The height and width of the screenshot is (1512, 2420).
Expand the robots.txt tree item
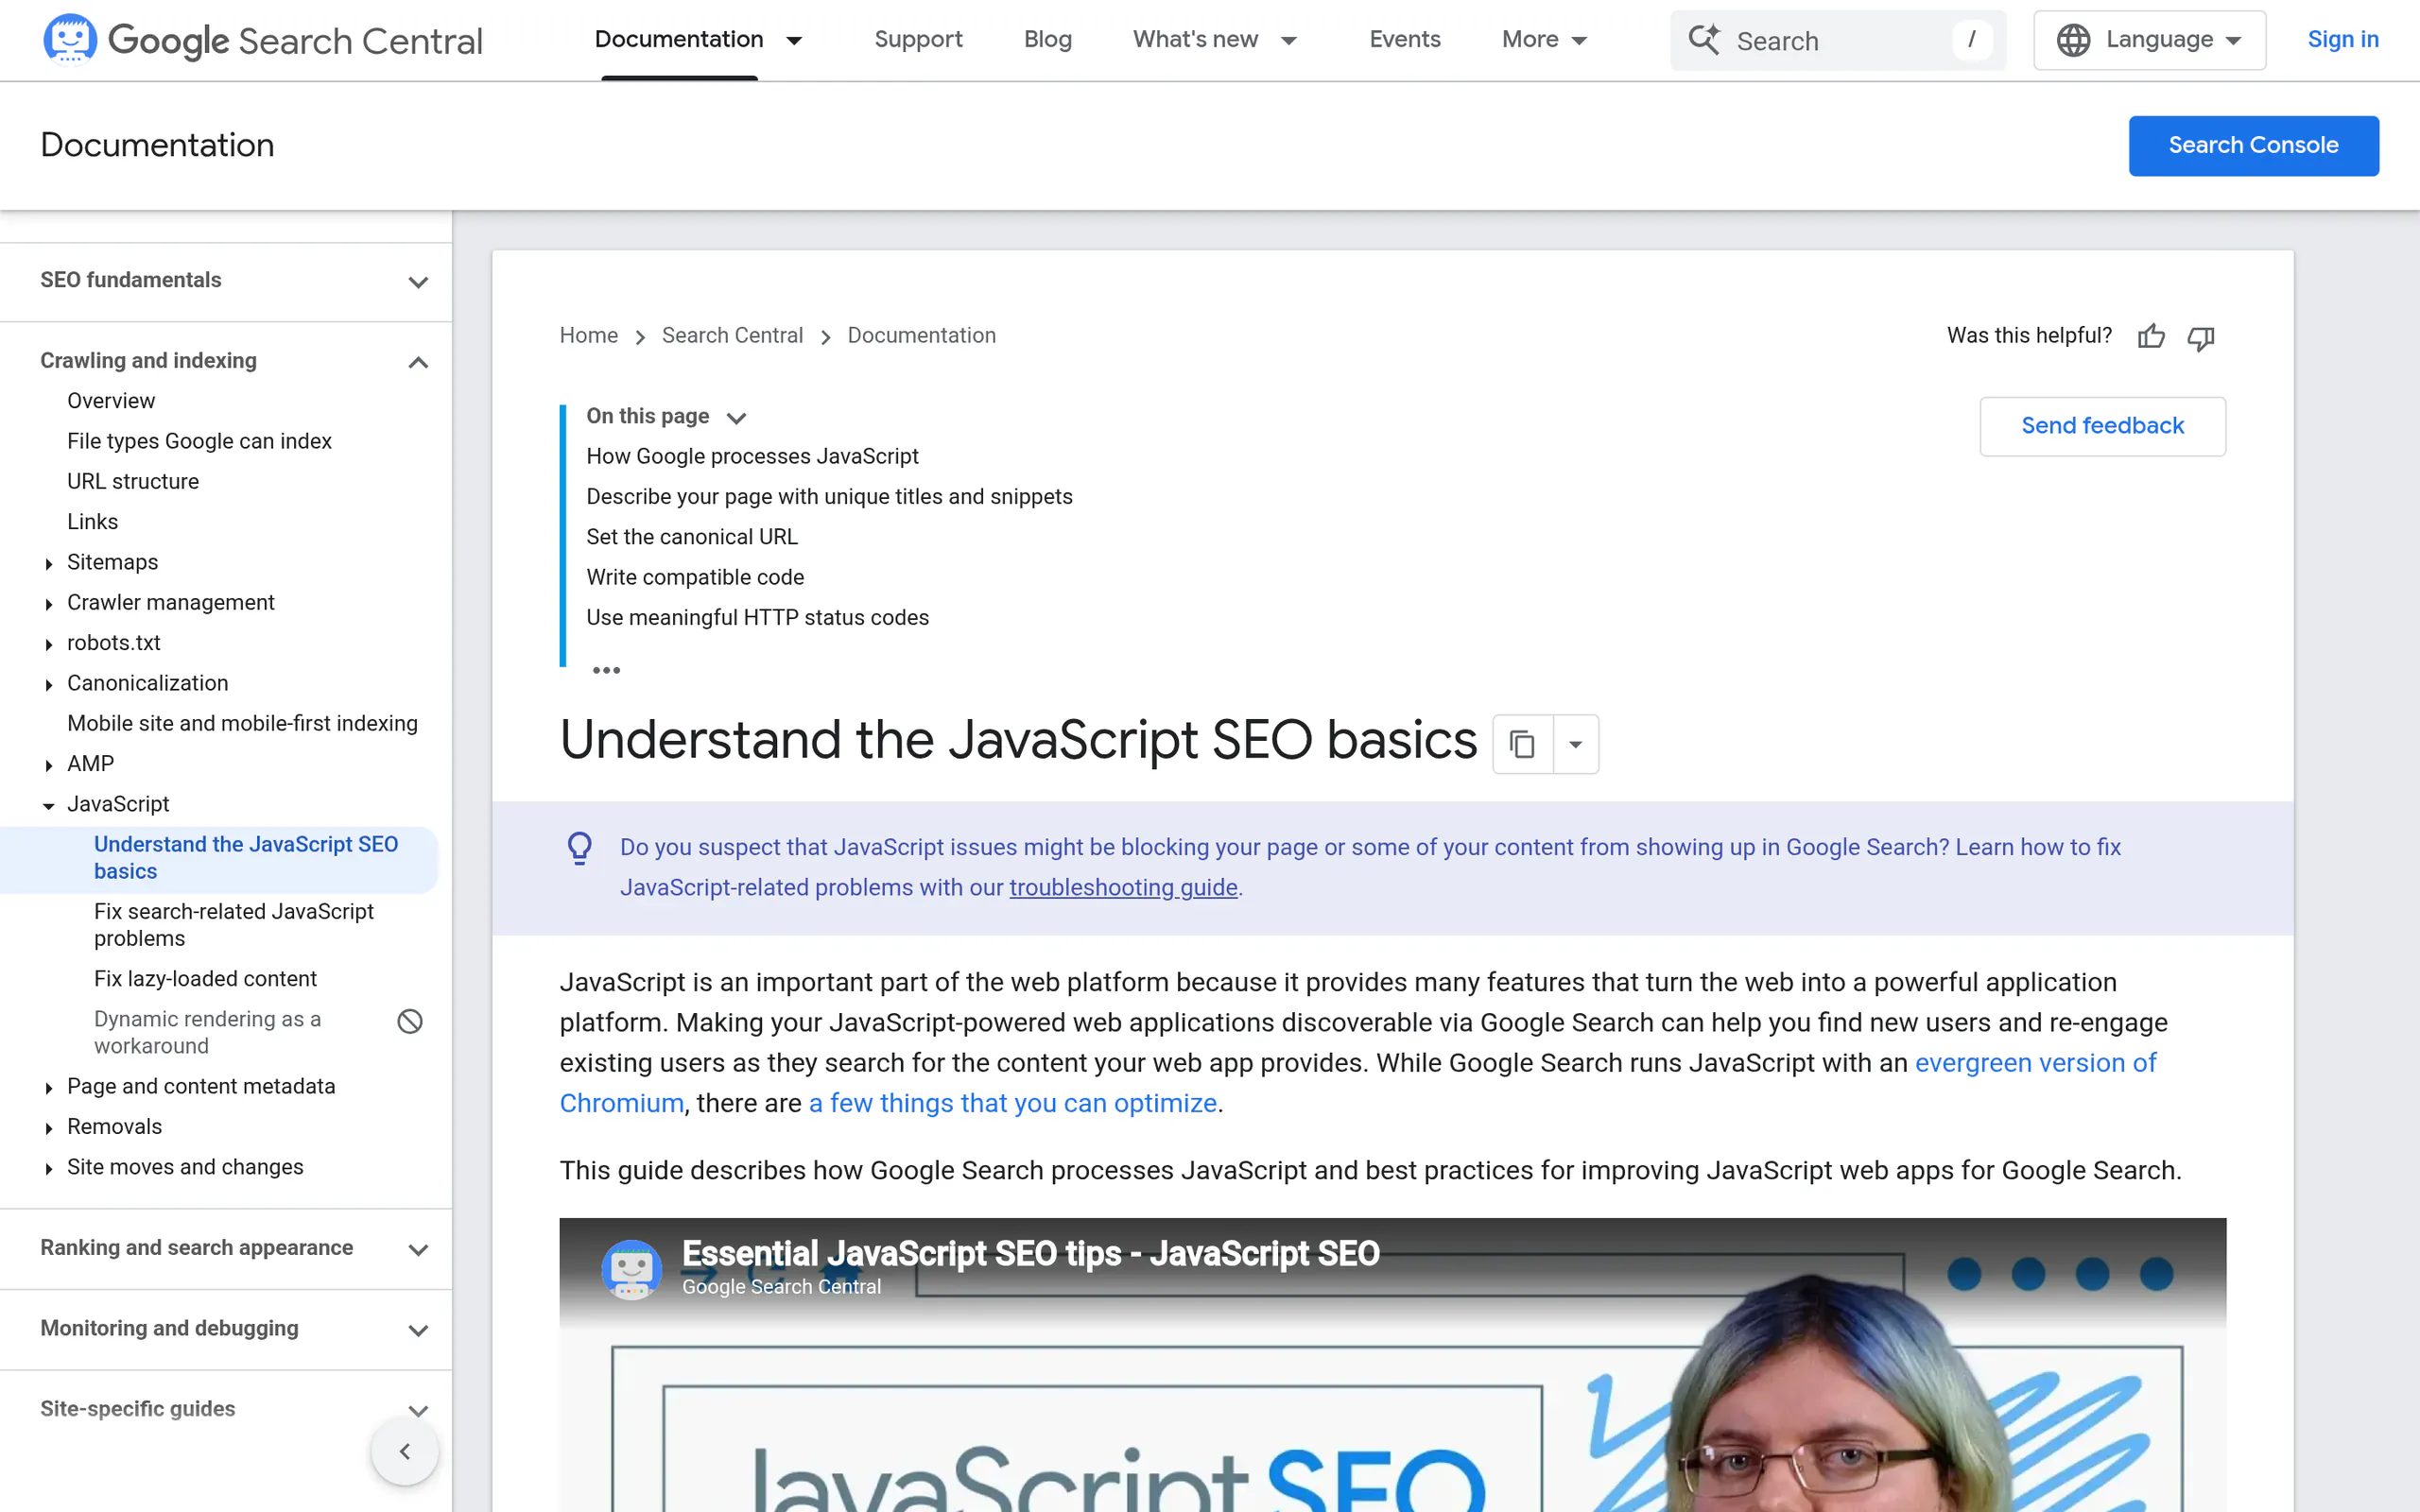[48, 644]
